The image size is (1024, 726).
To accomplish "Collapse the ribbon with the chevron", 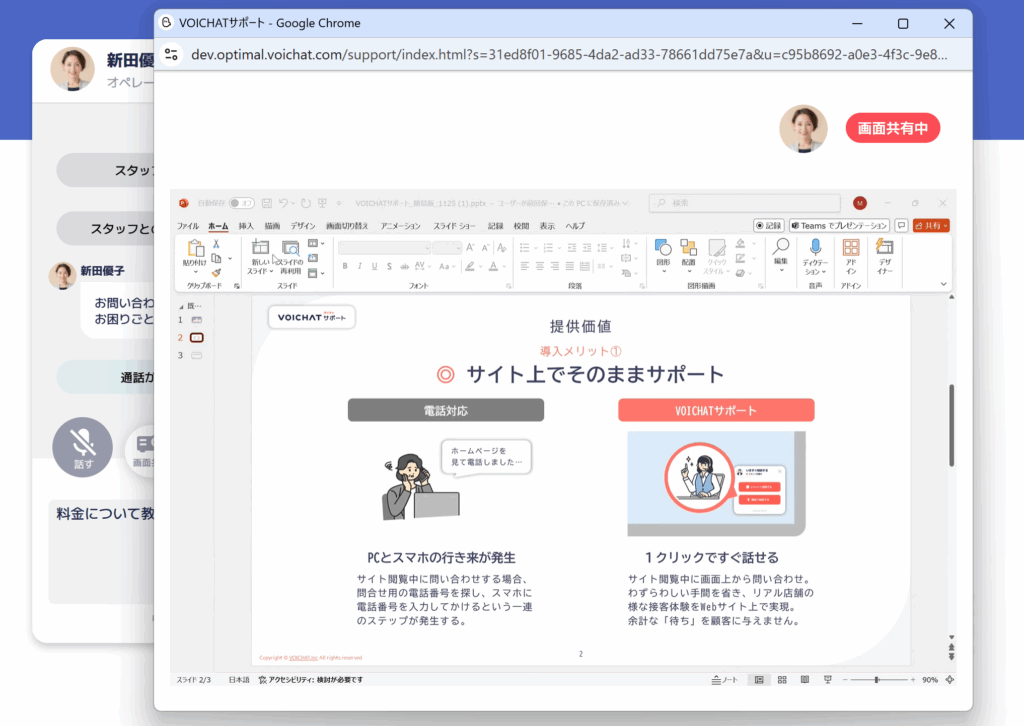I will (943, 284).
